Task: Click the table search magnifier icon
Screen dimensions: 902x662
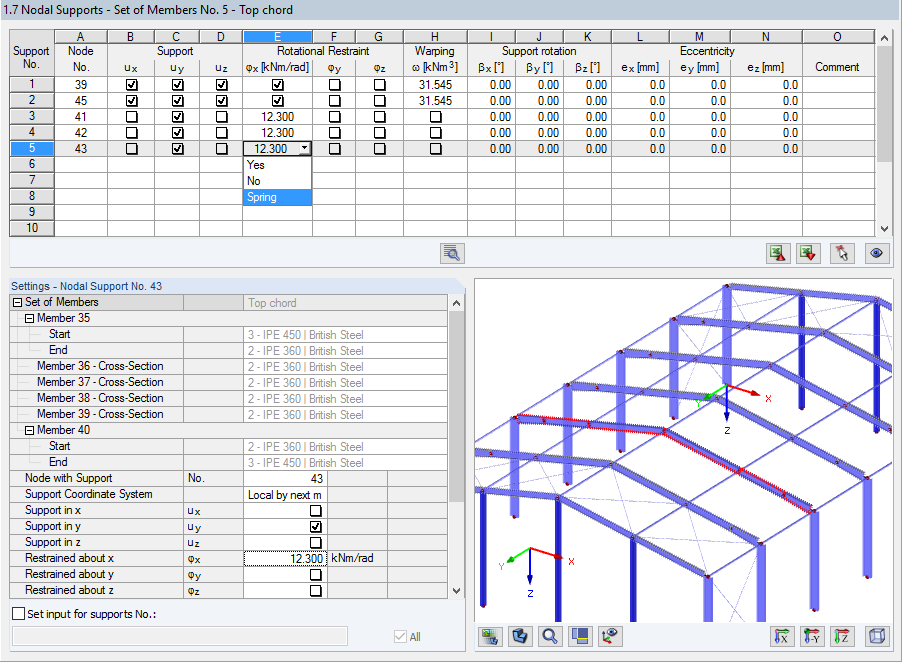Action: [x=452, y=254]
